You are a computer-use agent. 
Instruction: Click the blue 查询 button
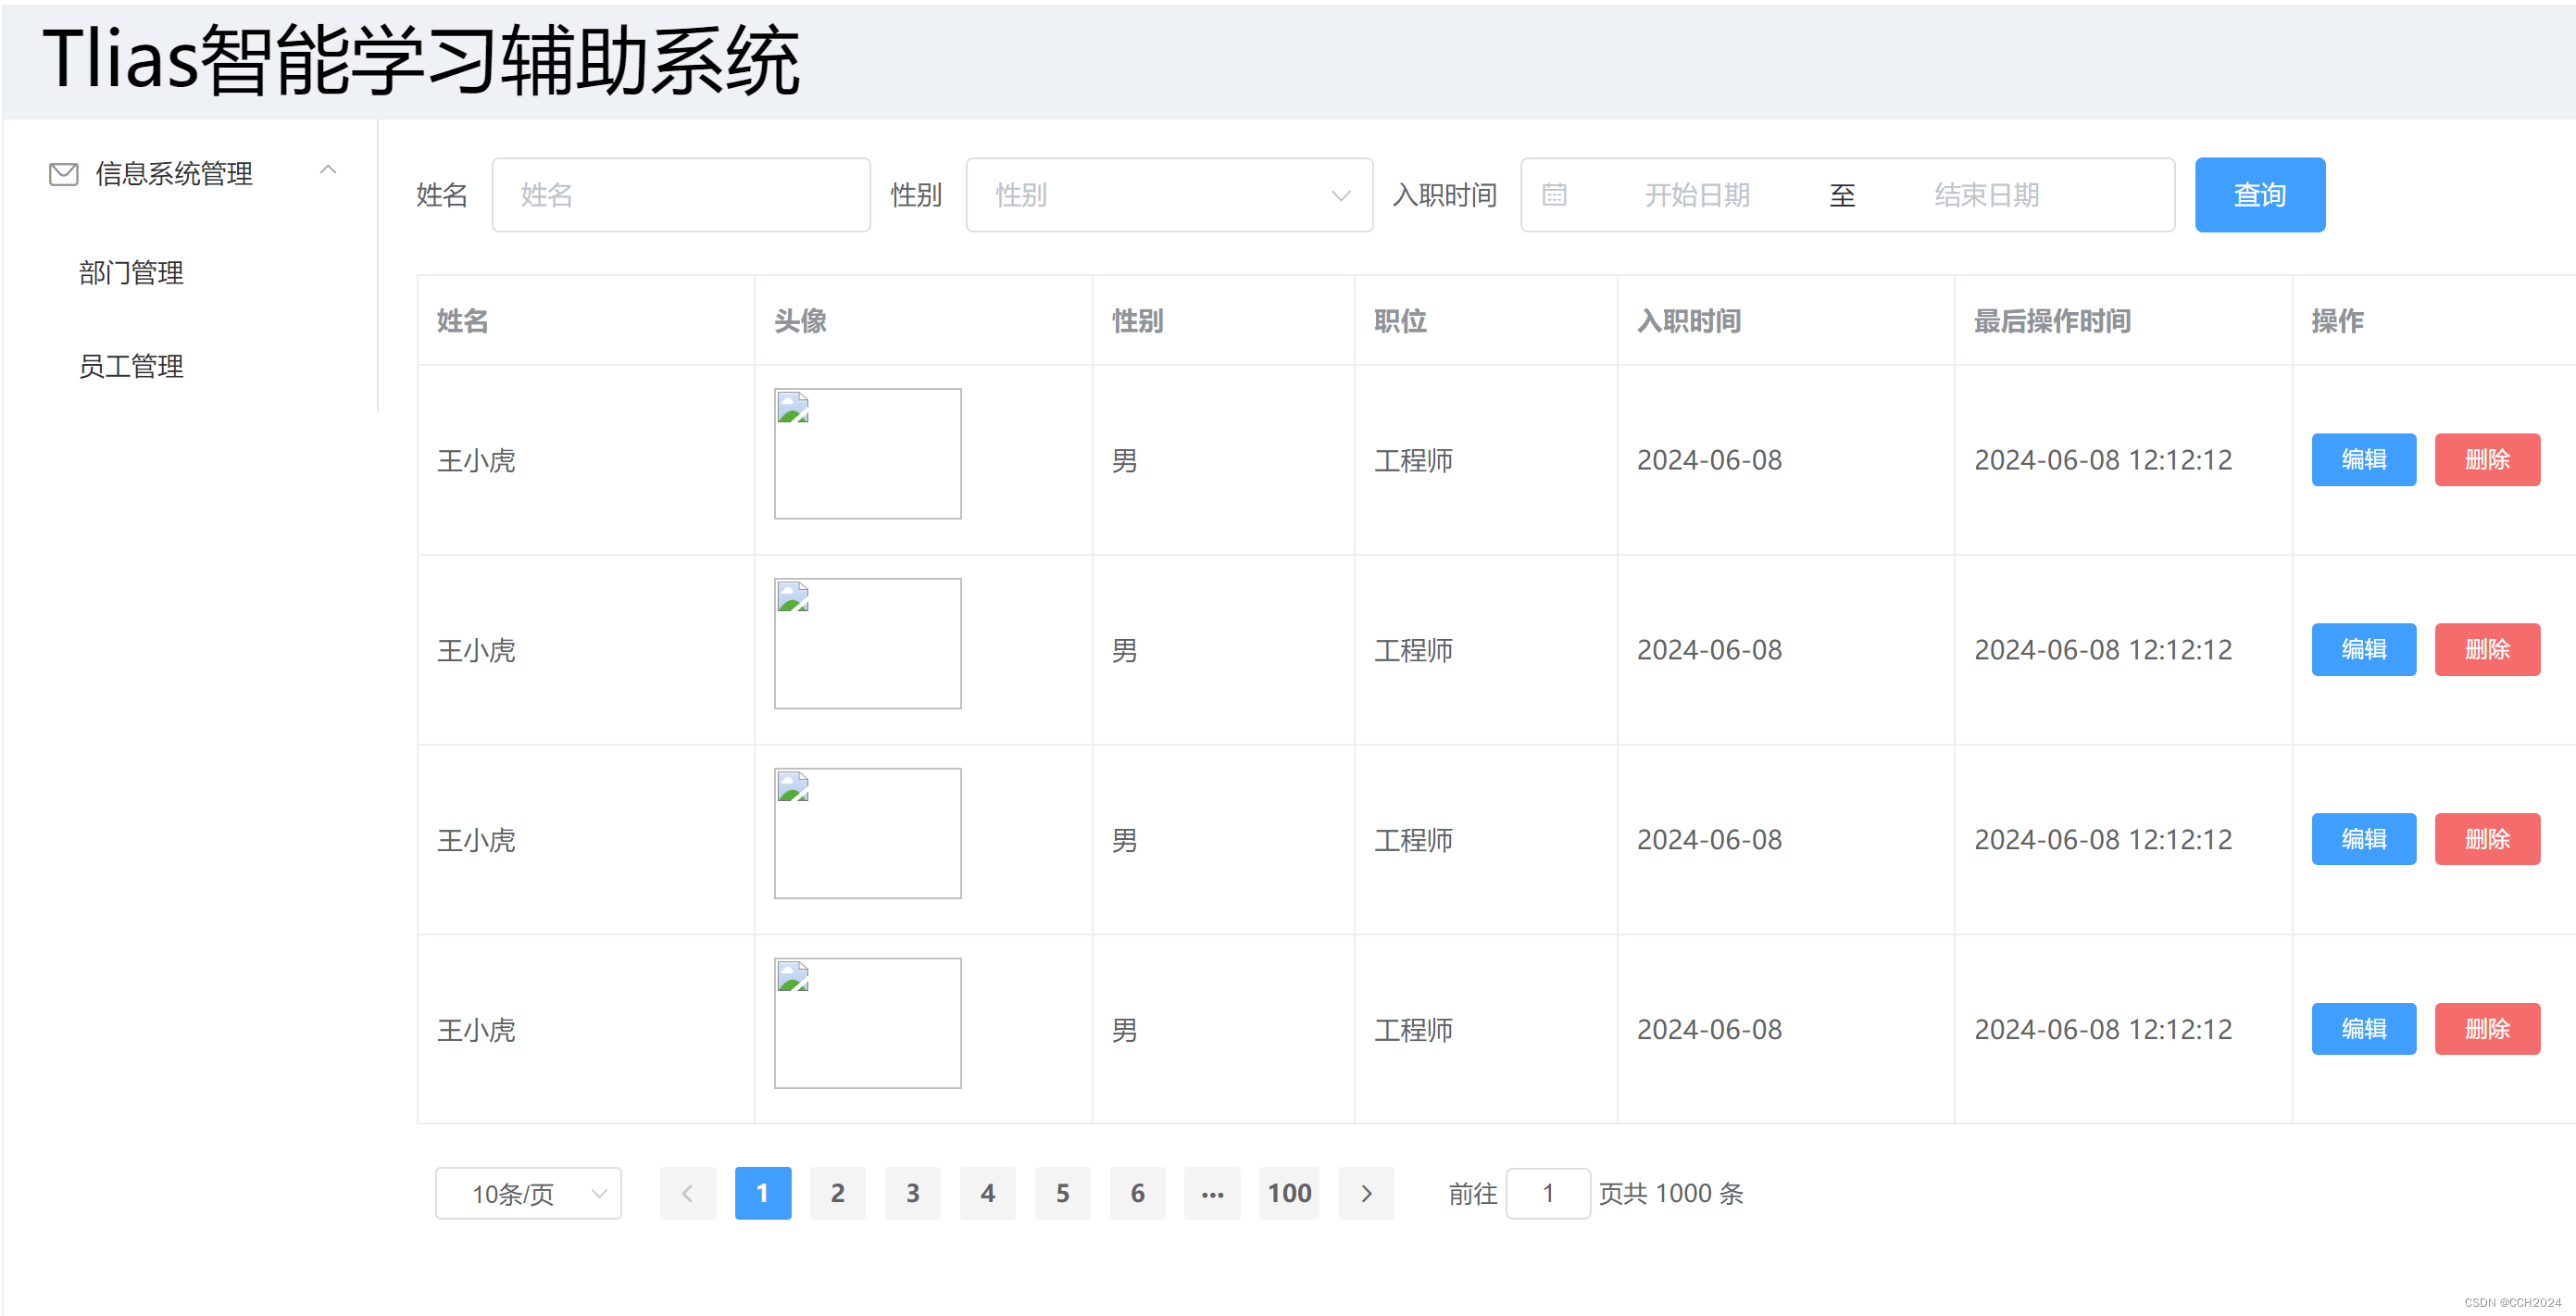2260,195
